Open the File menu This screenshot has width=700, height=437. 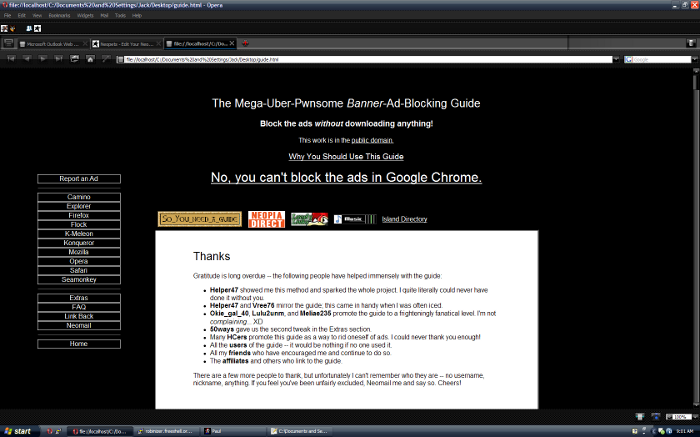[x=8, y=16]
